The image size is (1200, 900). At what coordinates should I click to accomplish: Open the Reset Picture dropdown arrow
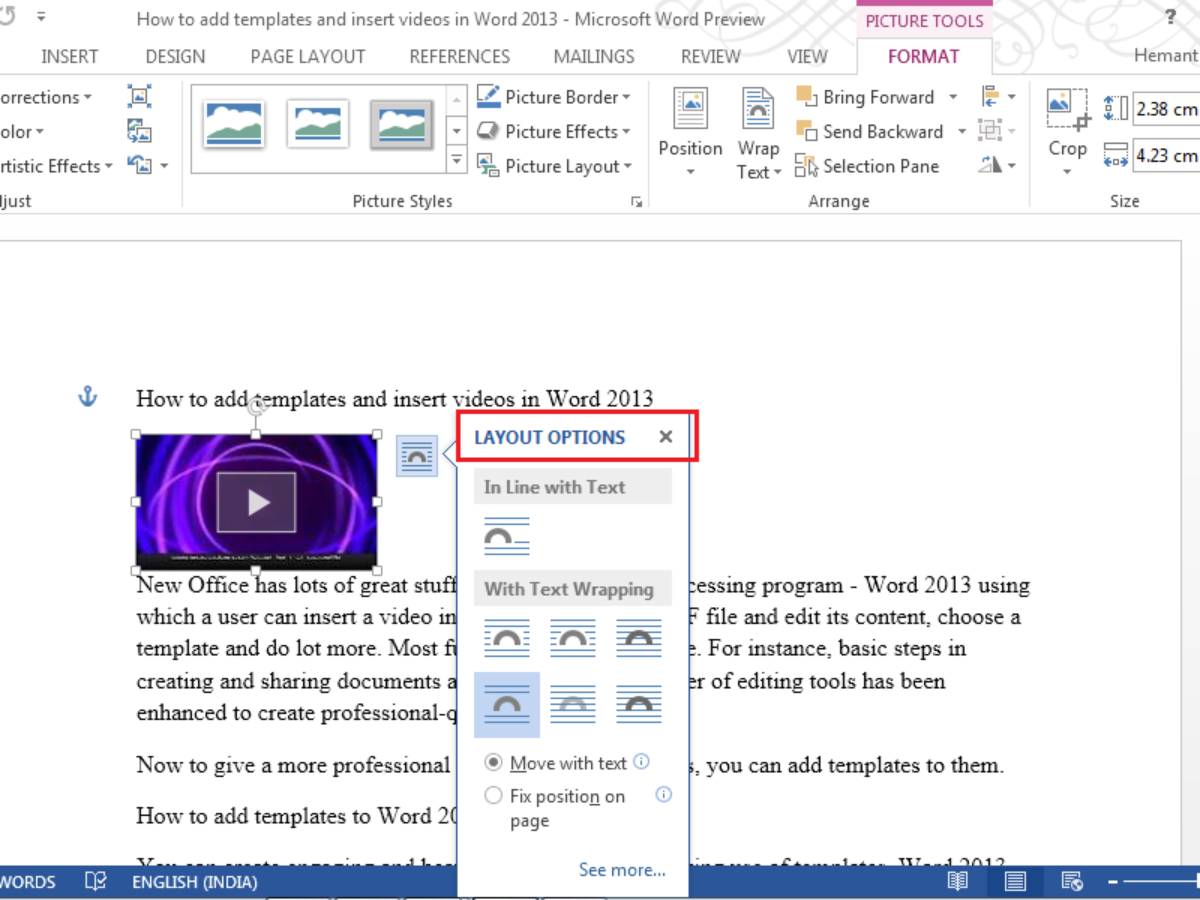tap(164, 166)
